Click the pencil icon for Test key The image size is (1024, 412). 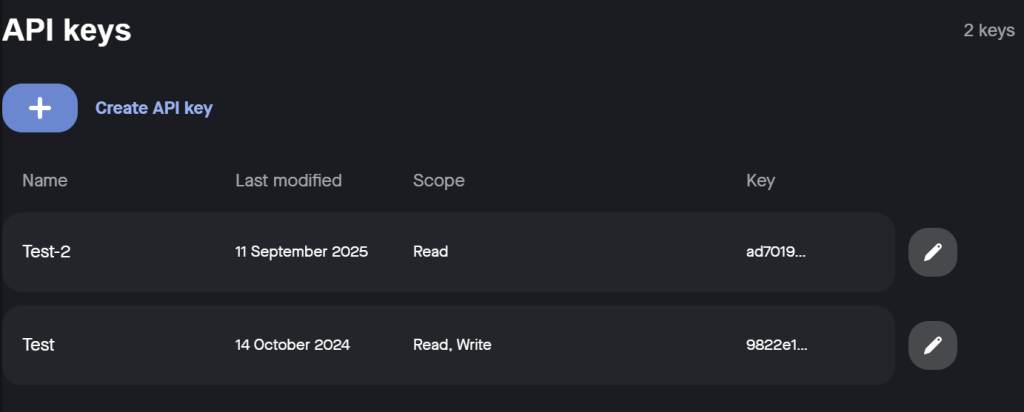[x=932, y=345]
